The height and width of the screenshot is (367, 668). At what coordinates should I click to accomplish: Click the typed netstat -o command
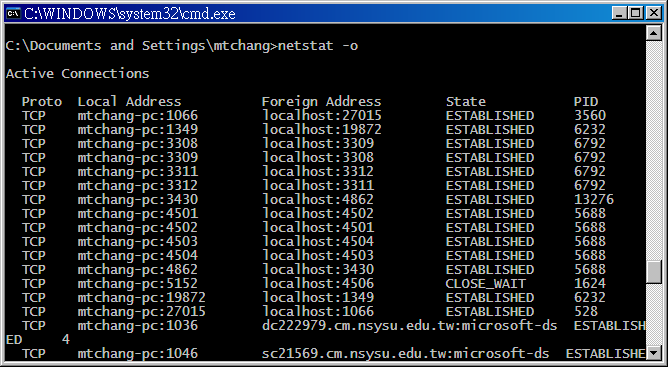318,46
